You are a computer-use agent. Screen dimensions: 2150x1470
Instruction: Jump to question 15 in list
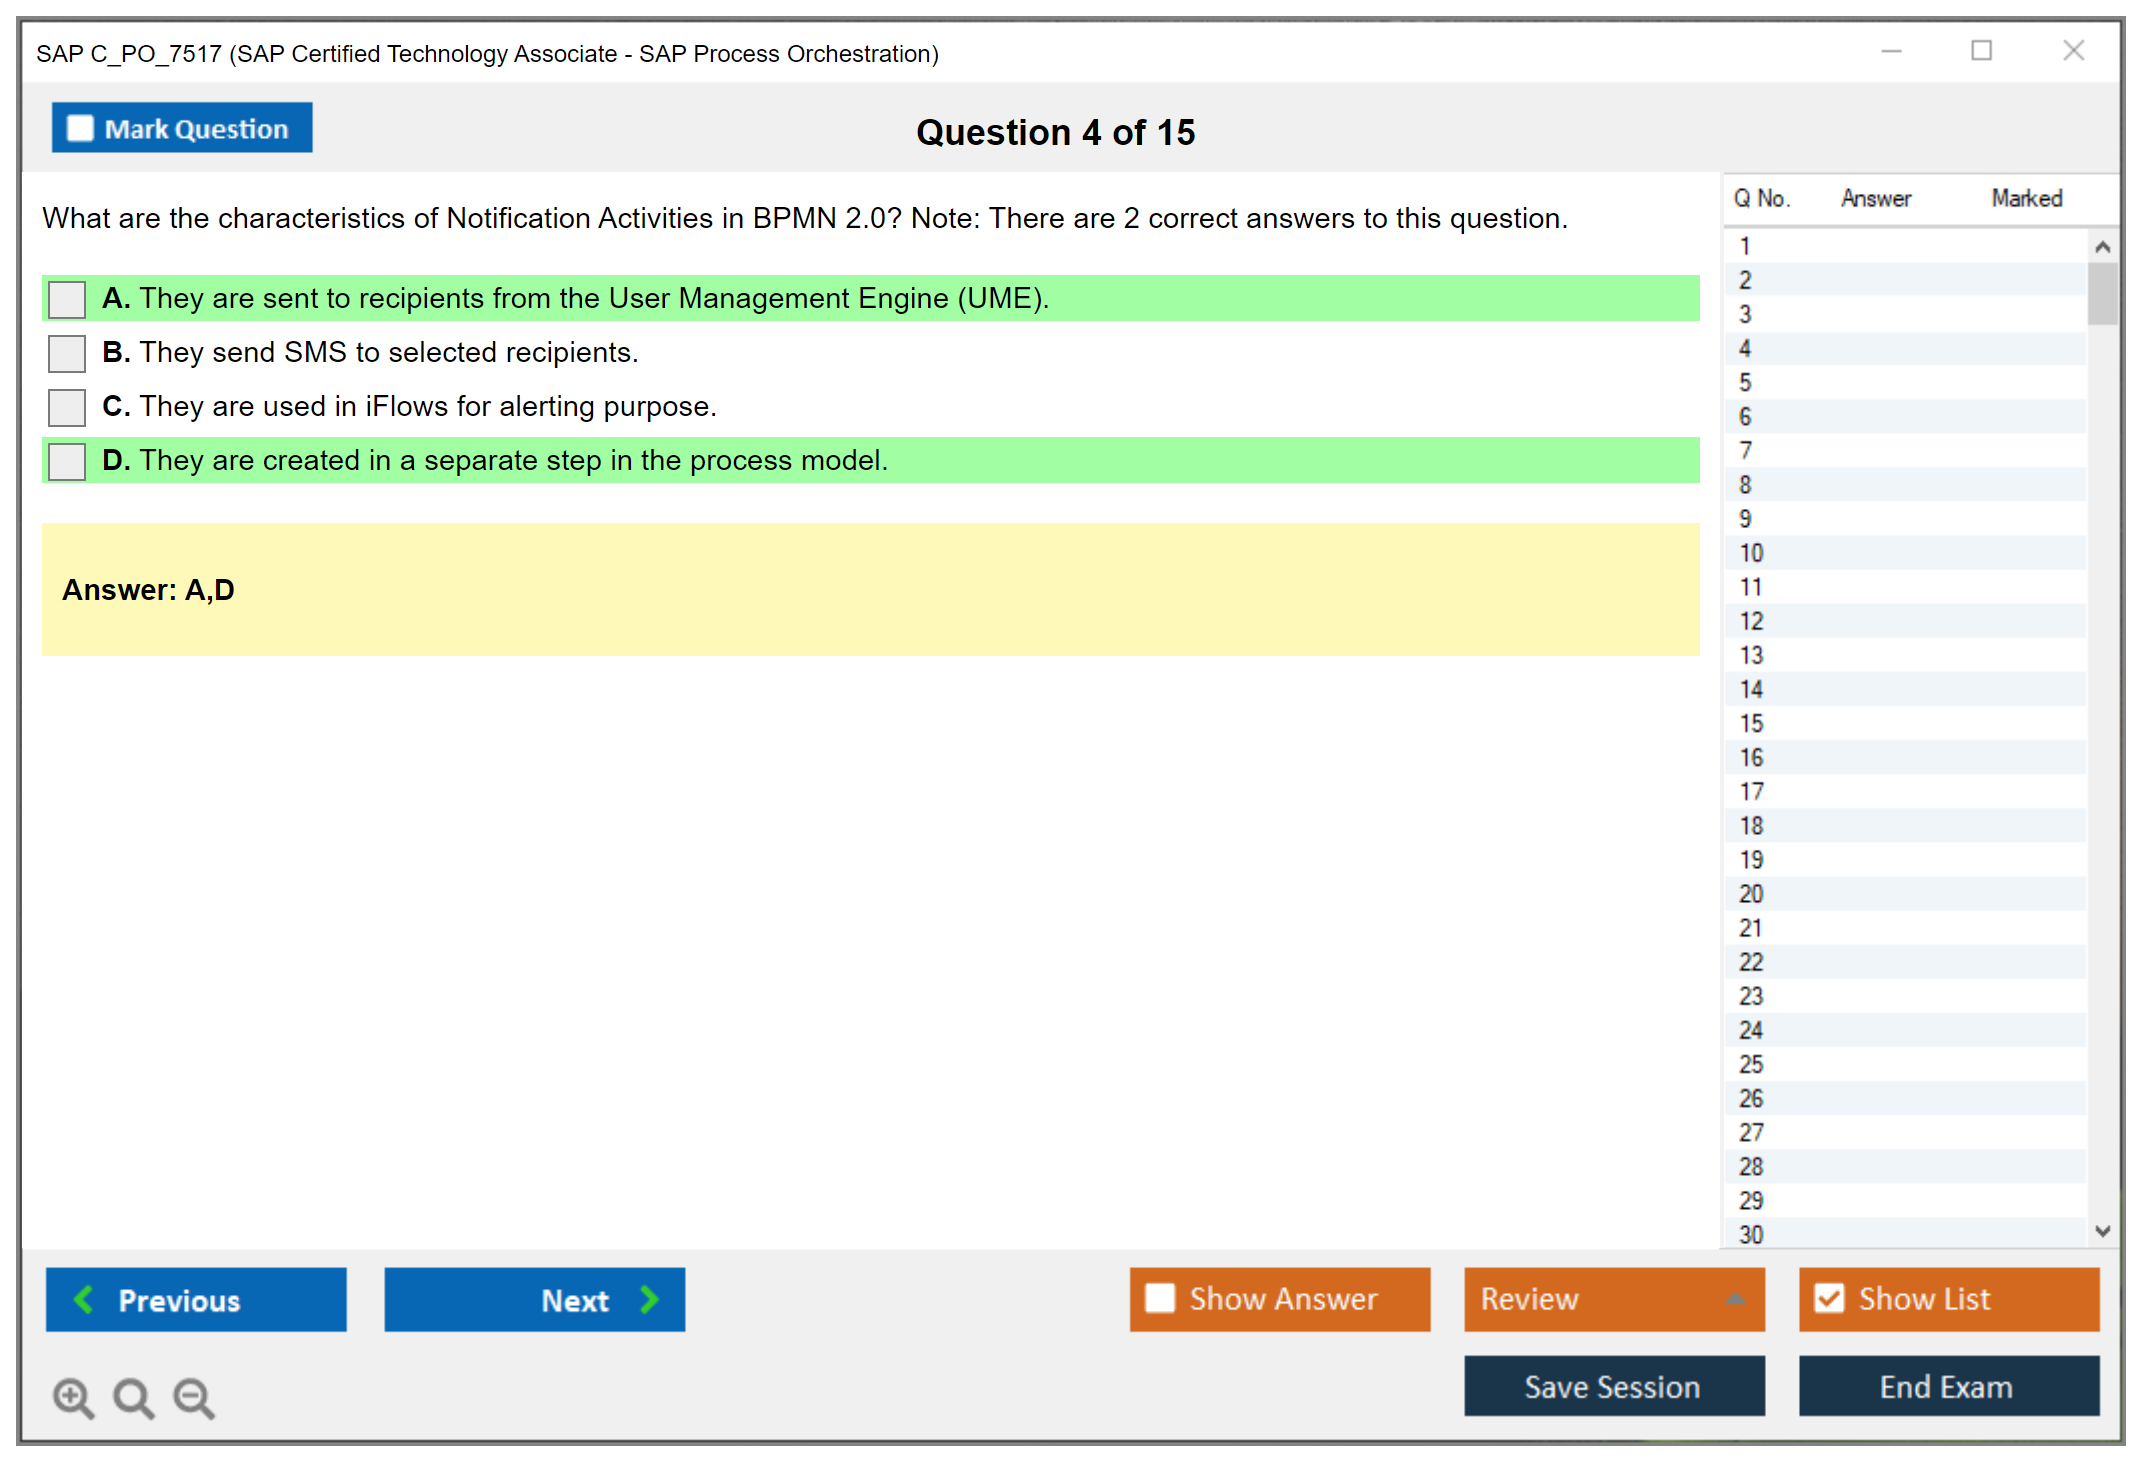pyautogui.click(x=1751, y=723)
